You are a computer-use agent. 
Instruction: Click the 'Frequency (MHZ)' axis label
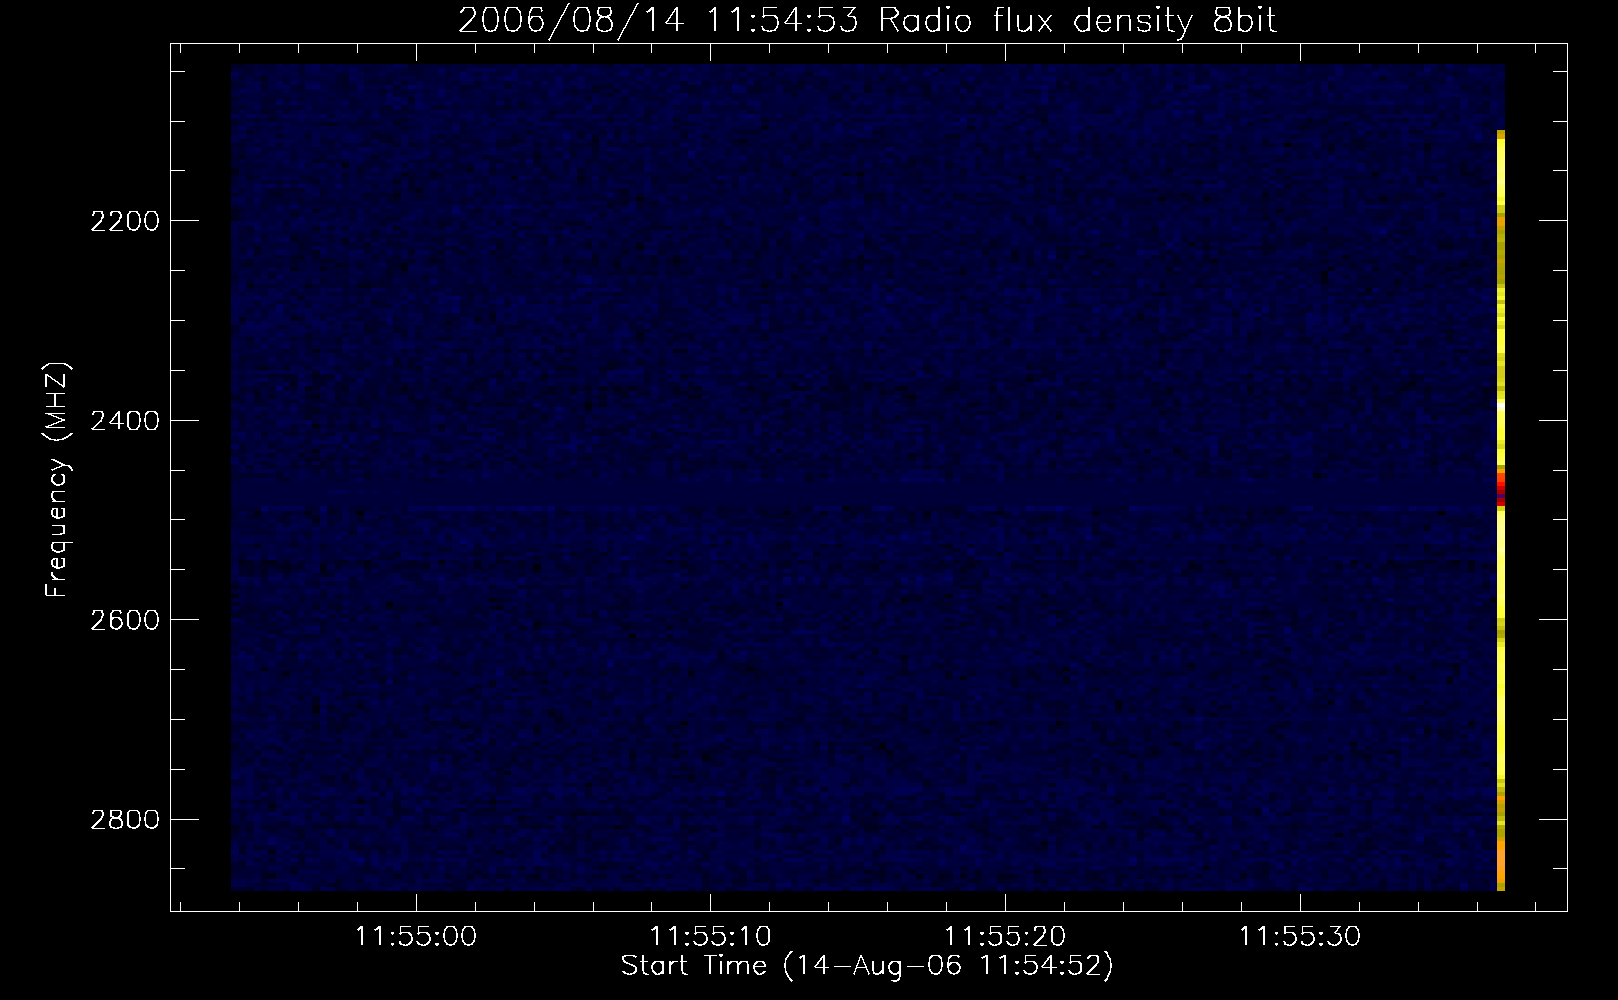[x=57, y=479]
